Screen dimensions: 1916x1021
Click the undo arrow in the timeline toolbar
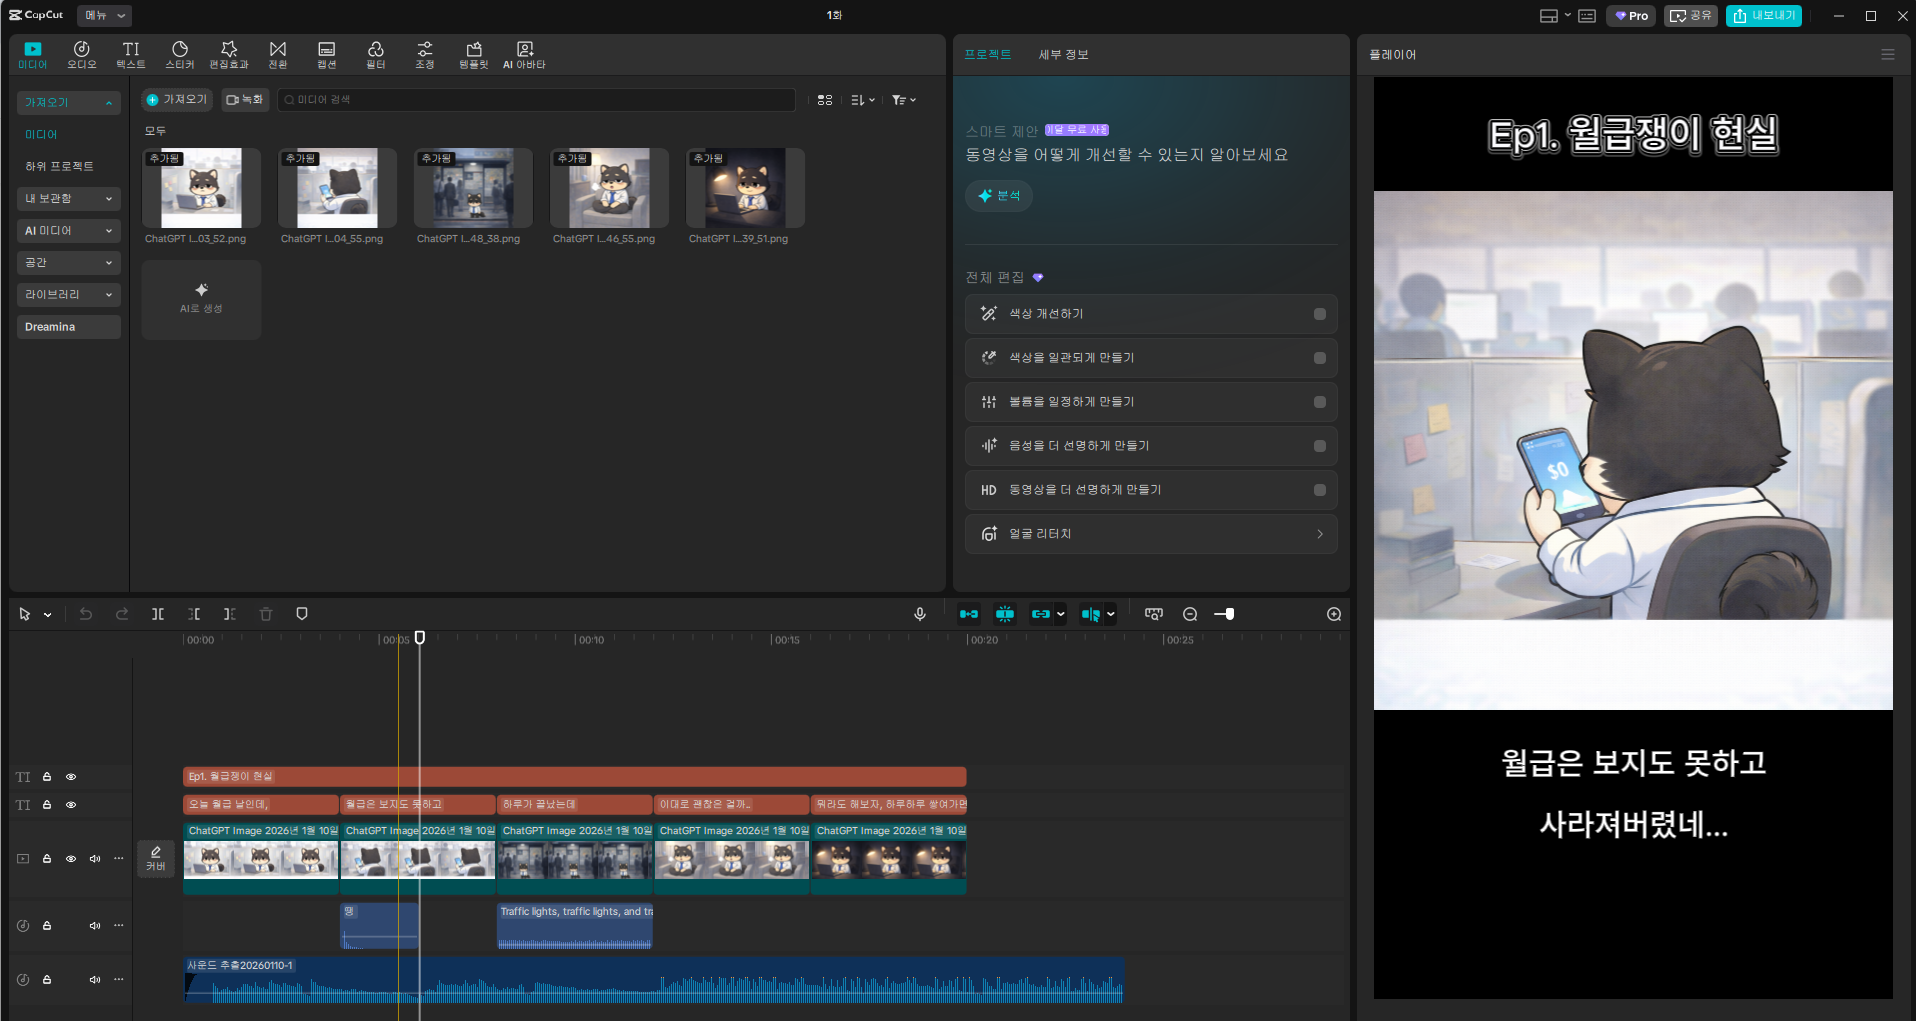click(x=86, y=614)
